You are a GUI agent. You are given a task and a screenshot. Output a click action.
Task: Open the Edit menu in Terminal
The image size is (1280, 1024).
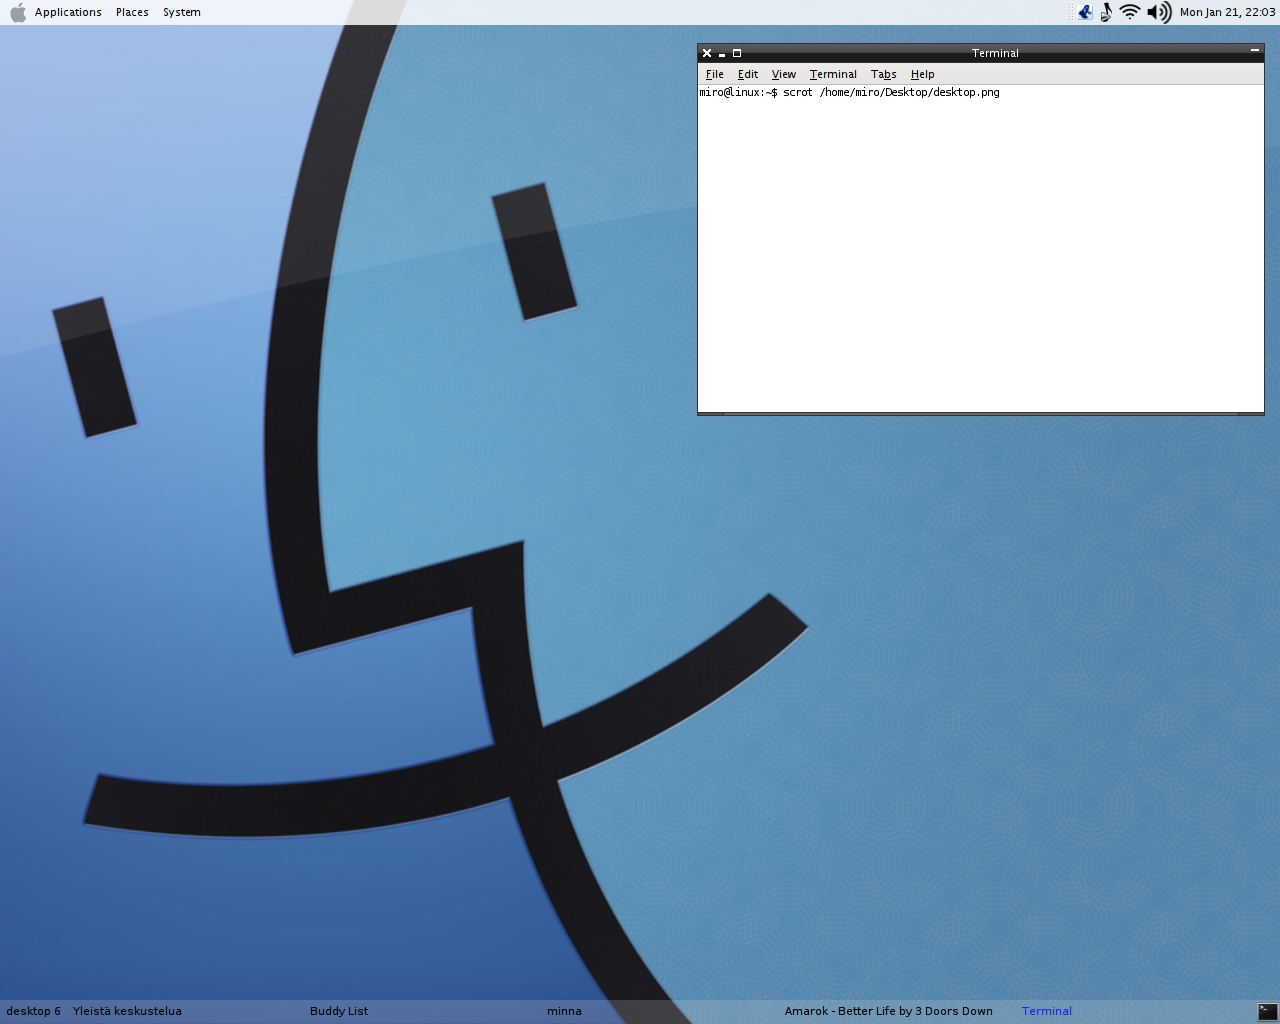coord(748,74)
